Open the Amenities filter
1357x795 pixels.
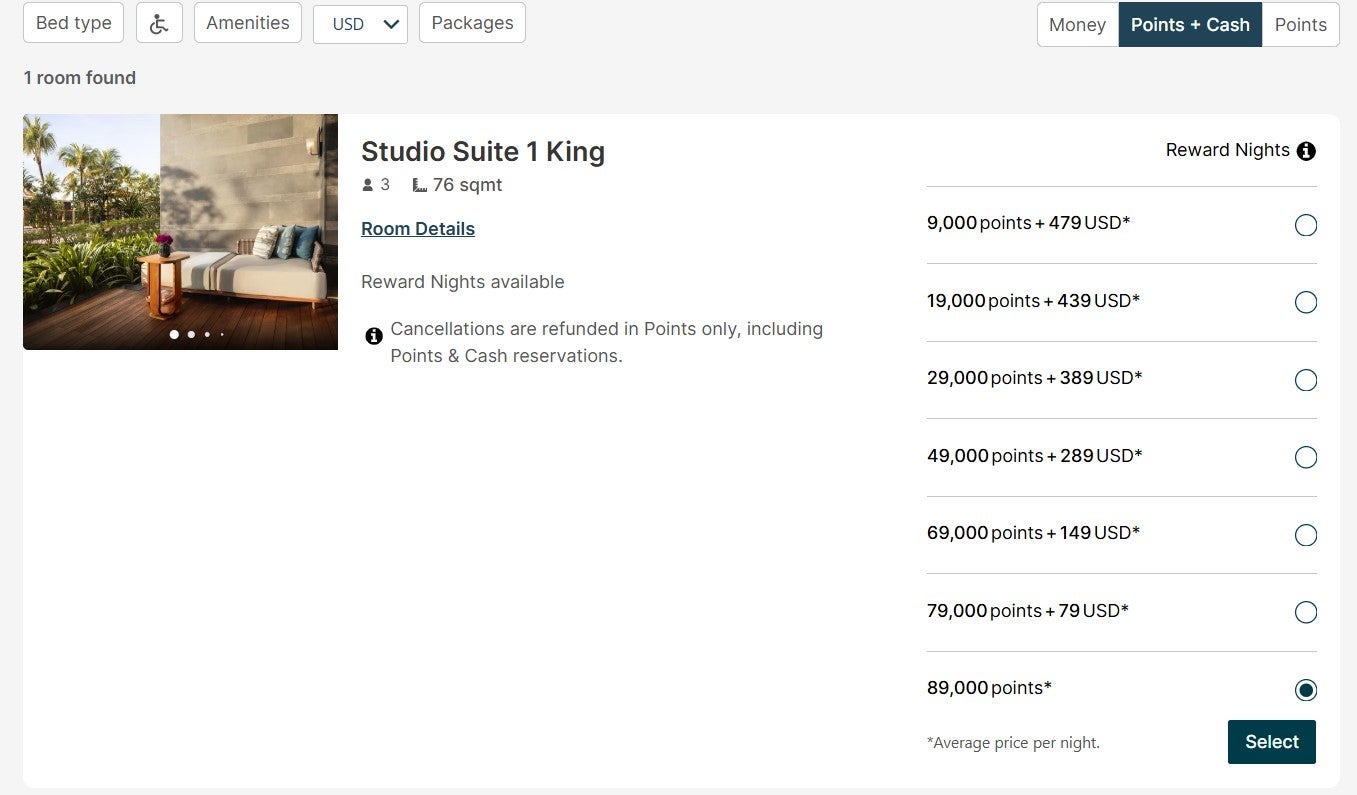pos(248,23)
